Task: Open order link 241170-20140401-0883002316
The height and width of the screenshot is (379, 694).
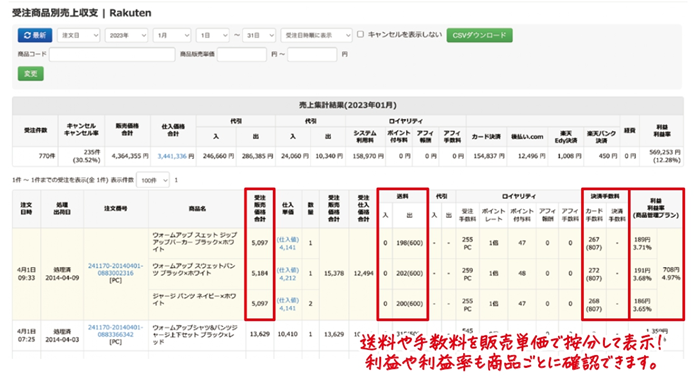Action: point(116,269)
